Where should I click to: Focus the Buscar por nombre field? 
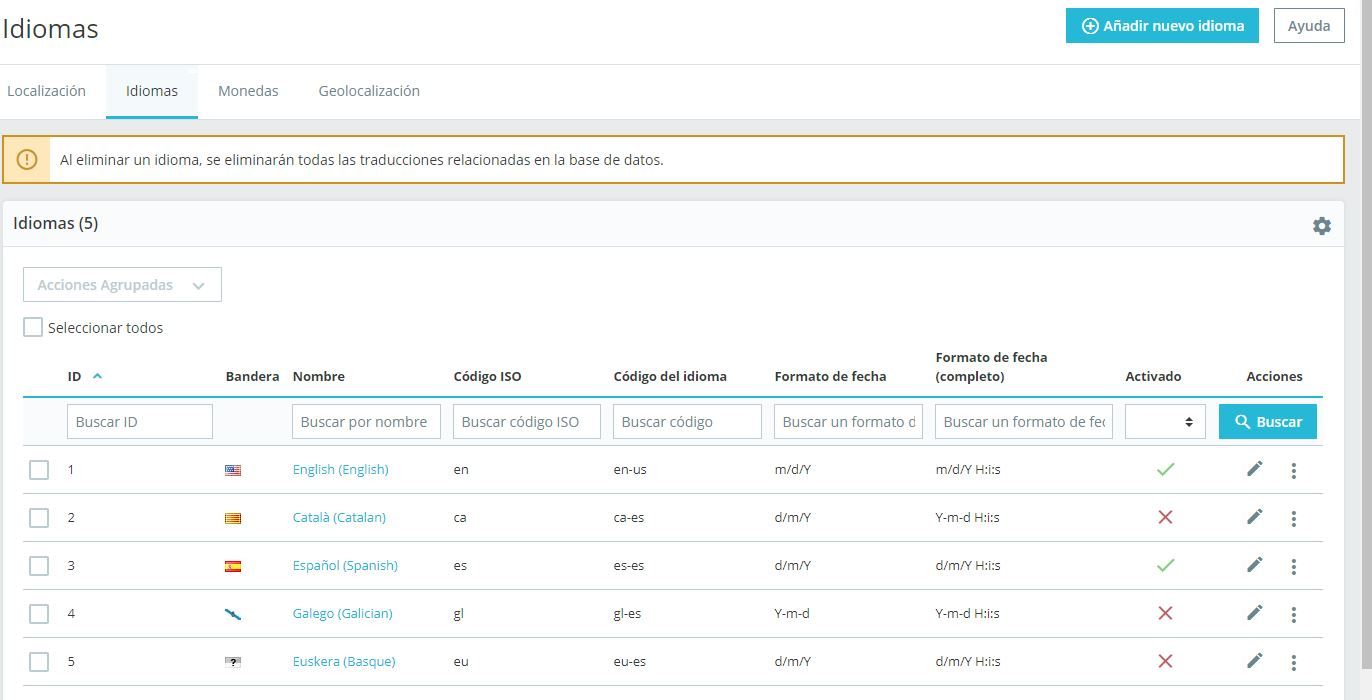click(x=366, y=421)
